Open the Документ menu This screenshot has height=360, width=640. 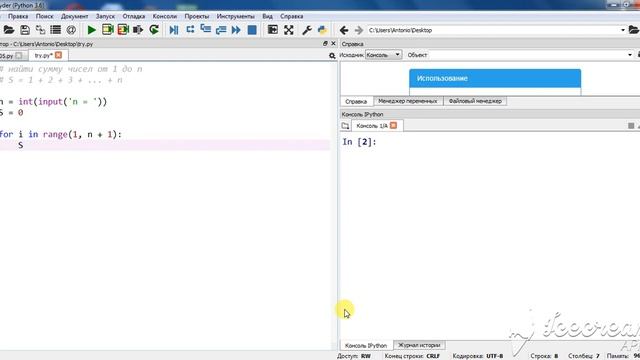coord(74,16)
